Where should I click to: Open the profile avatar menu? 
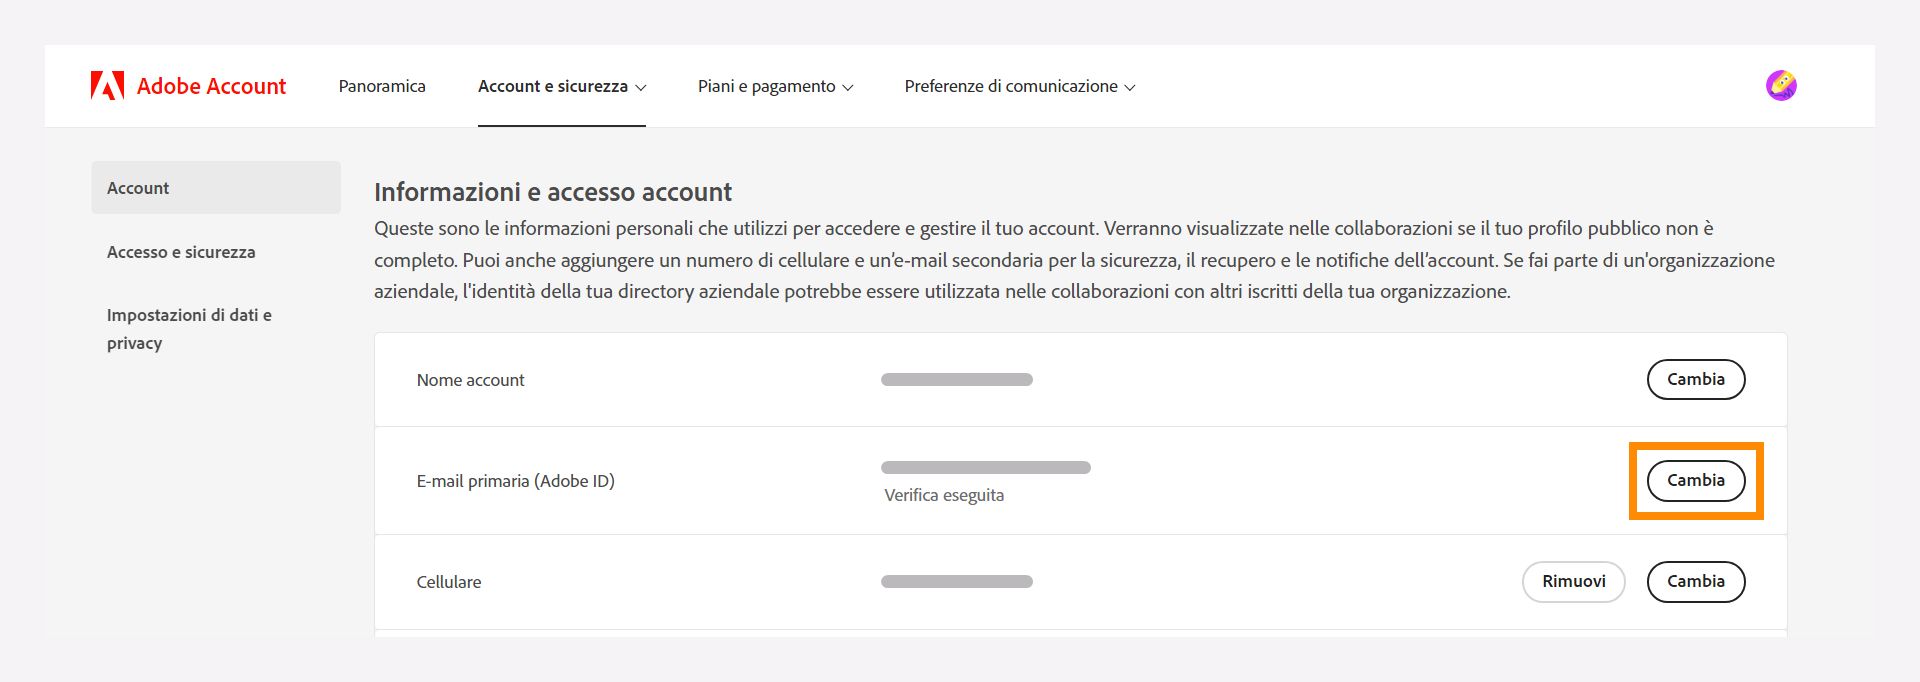point(1783,85)
